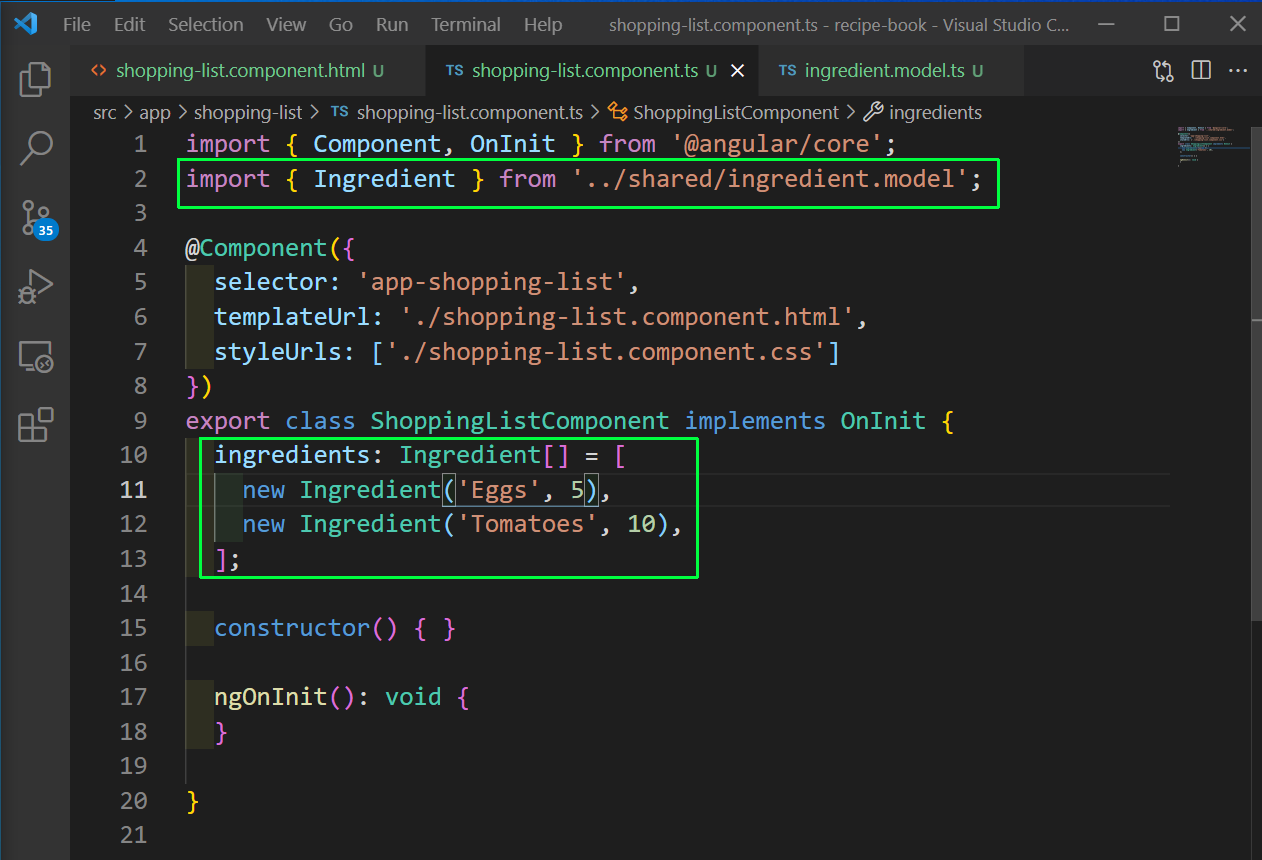Split the editor to the right

[x=1201, y=71]
